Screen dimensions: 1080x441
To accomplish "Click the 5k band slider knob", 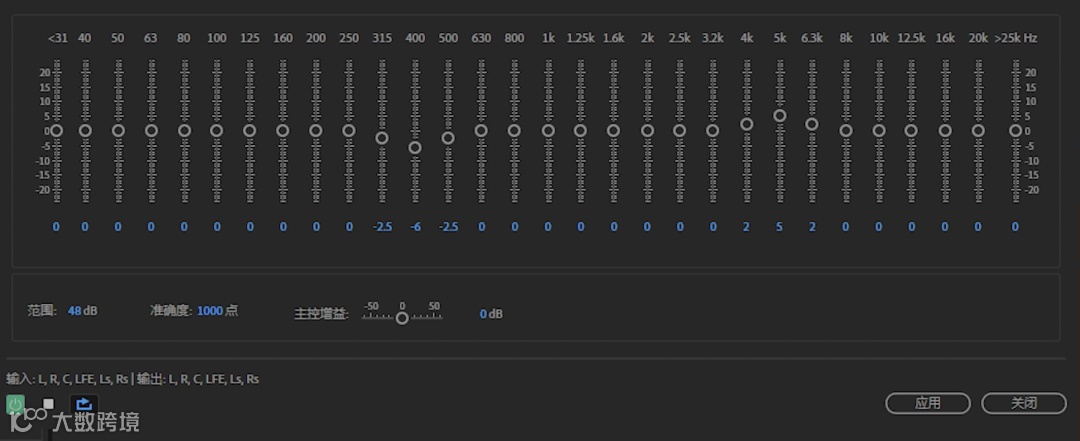I will (780, 116).
